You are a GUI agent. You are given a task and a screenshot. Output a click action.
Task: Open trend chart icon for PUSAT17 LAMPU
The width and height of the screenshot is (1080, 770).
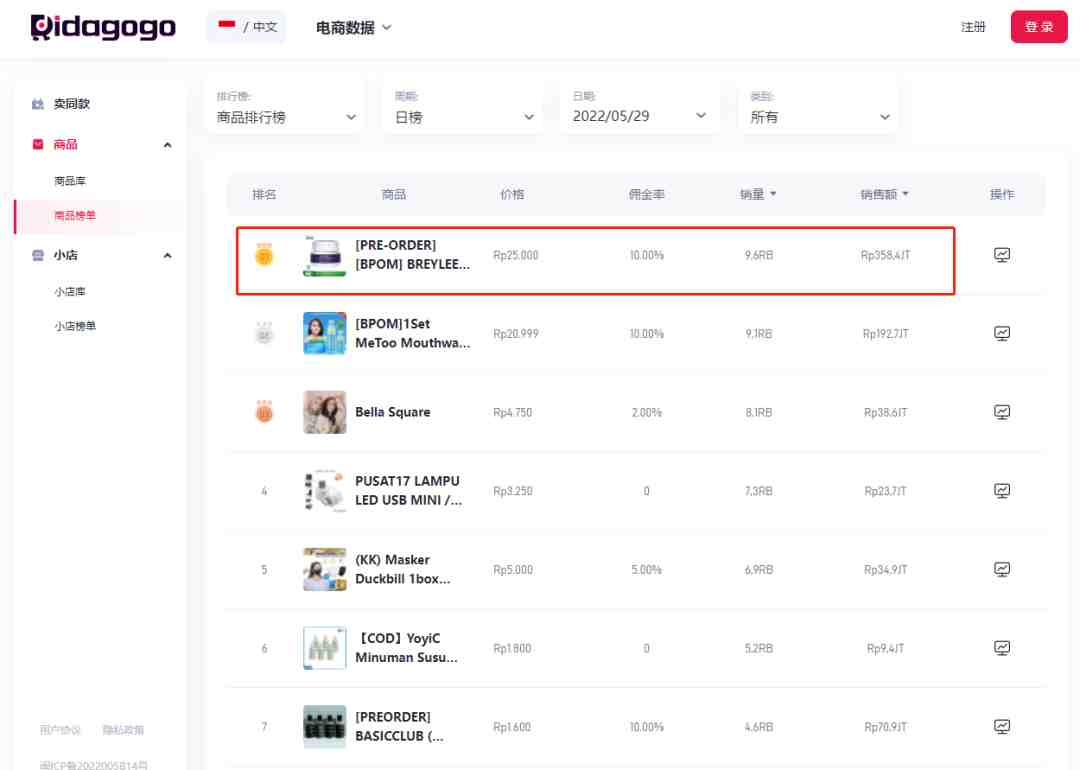[1001, 490]
